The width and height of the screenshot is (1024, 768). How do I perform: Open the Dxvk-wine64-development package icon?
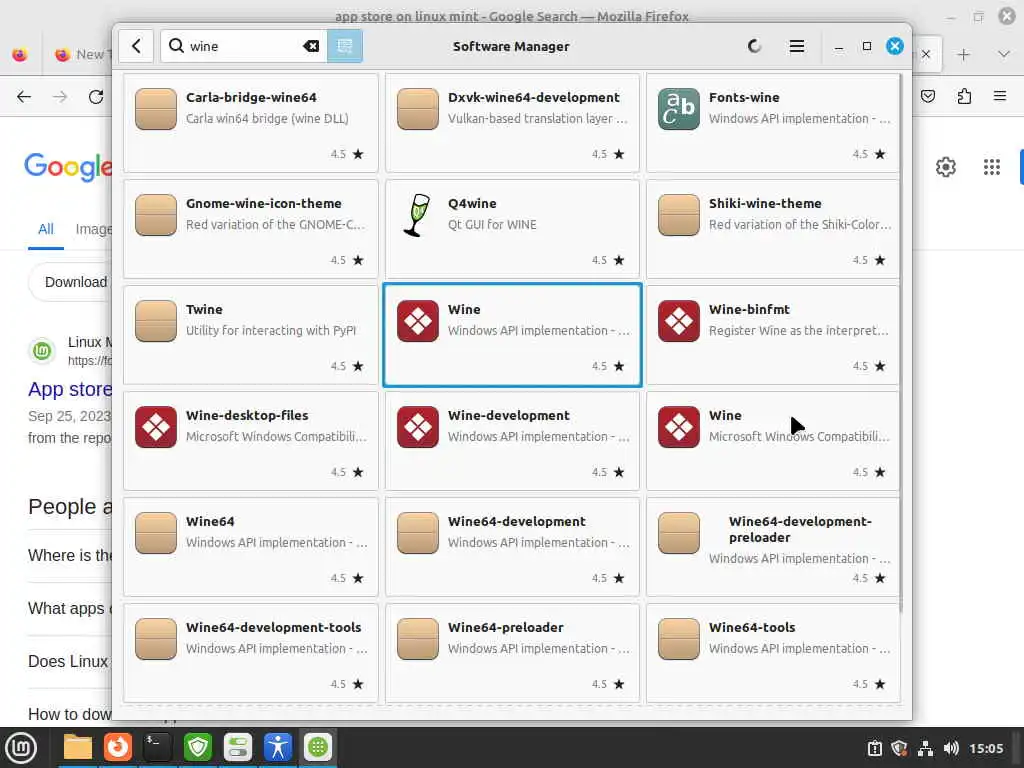[x=417, y=109]
